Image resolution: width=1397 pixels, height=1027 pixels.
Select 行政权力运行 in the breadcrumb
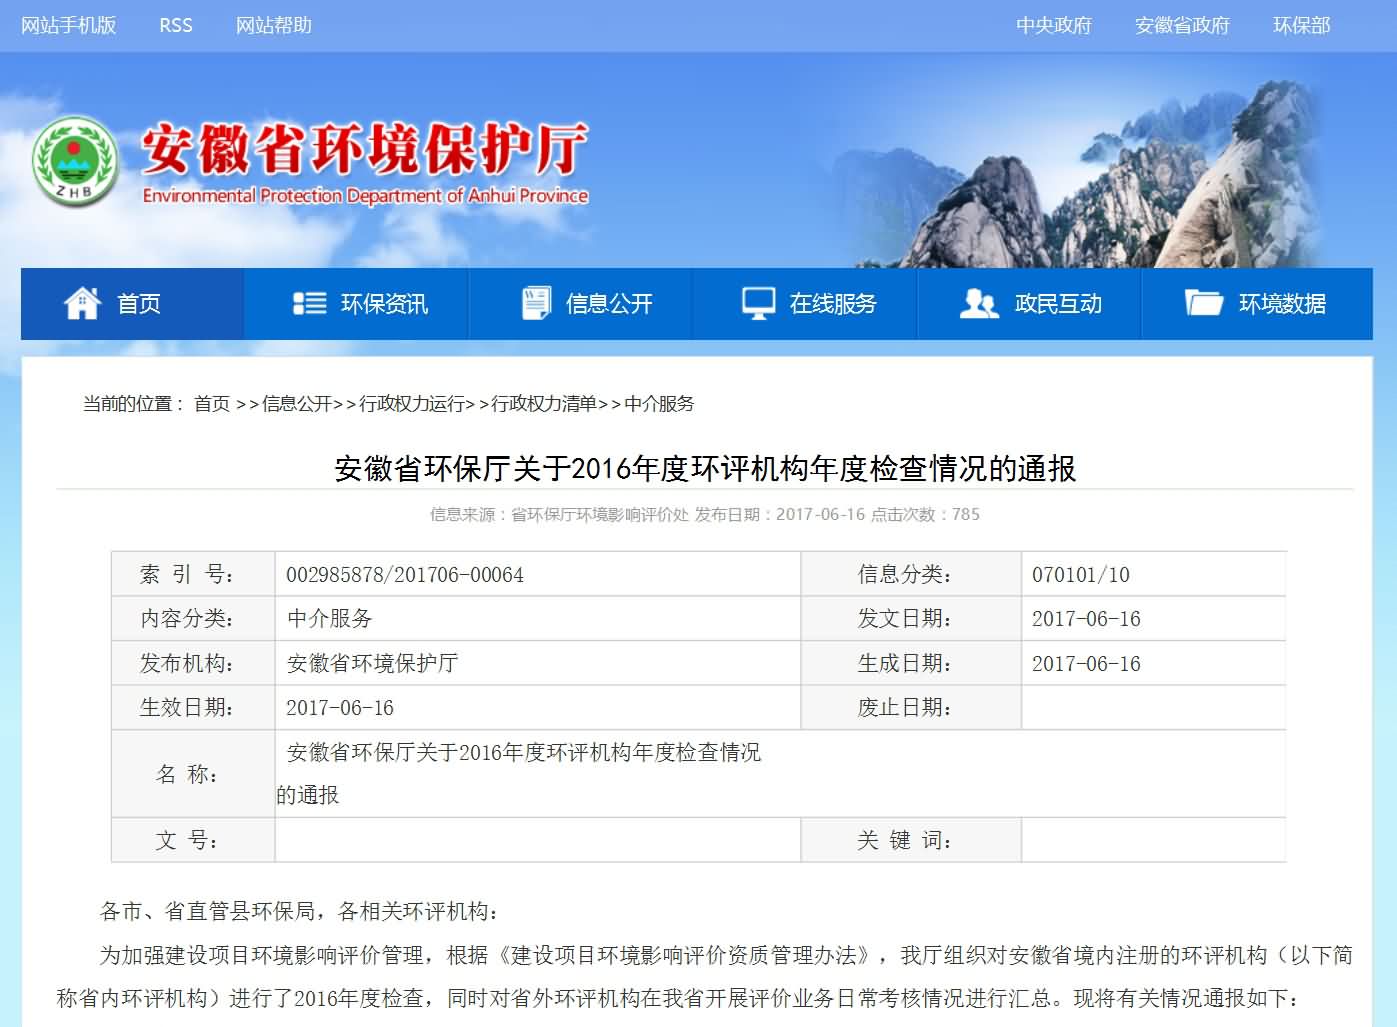411,404
